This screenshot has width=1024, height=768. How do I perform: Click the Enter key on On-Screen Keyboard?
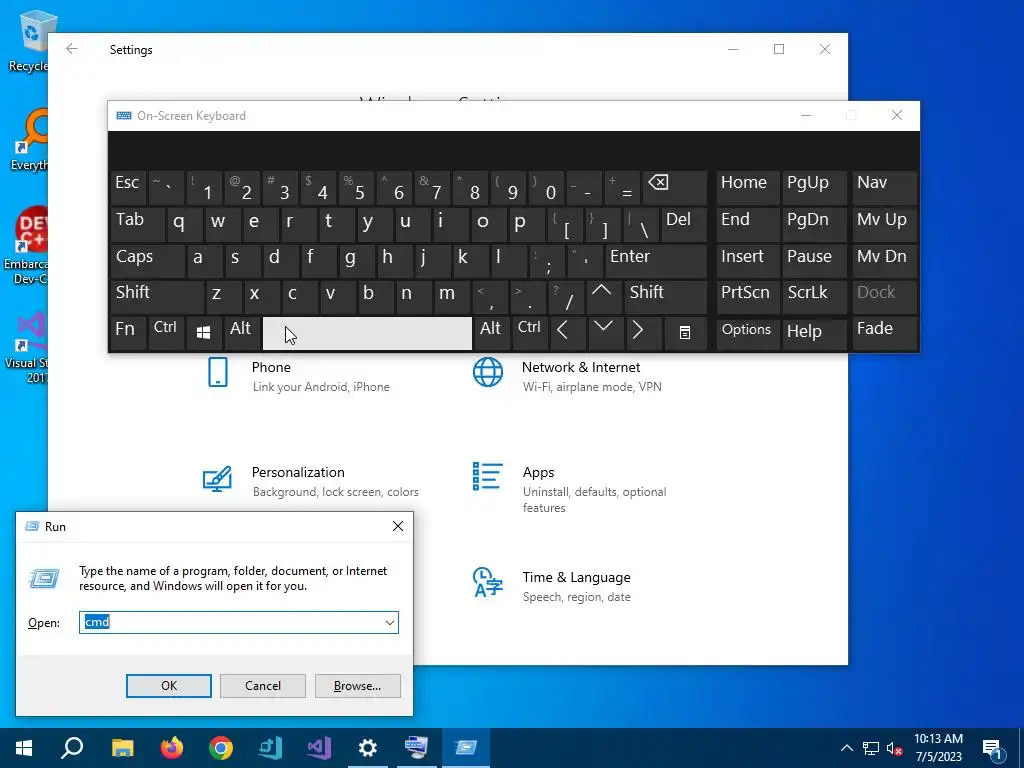656,260
